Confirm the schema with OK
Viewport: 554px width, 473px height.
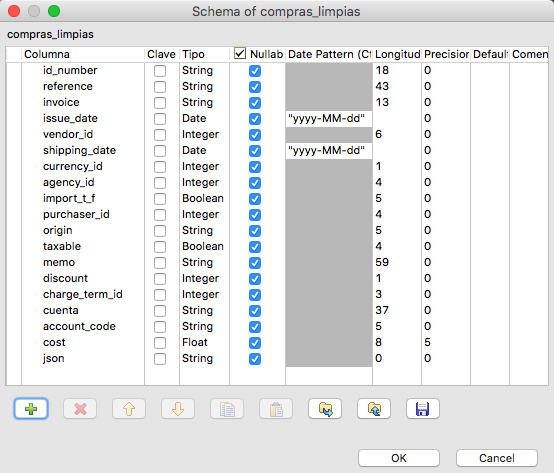(399, 458)
